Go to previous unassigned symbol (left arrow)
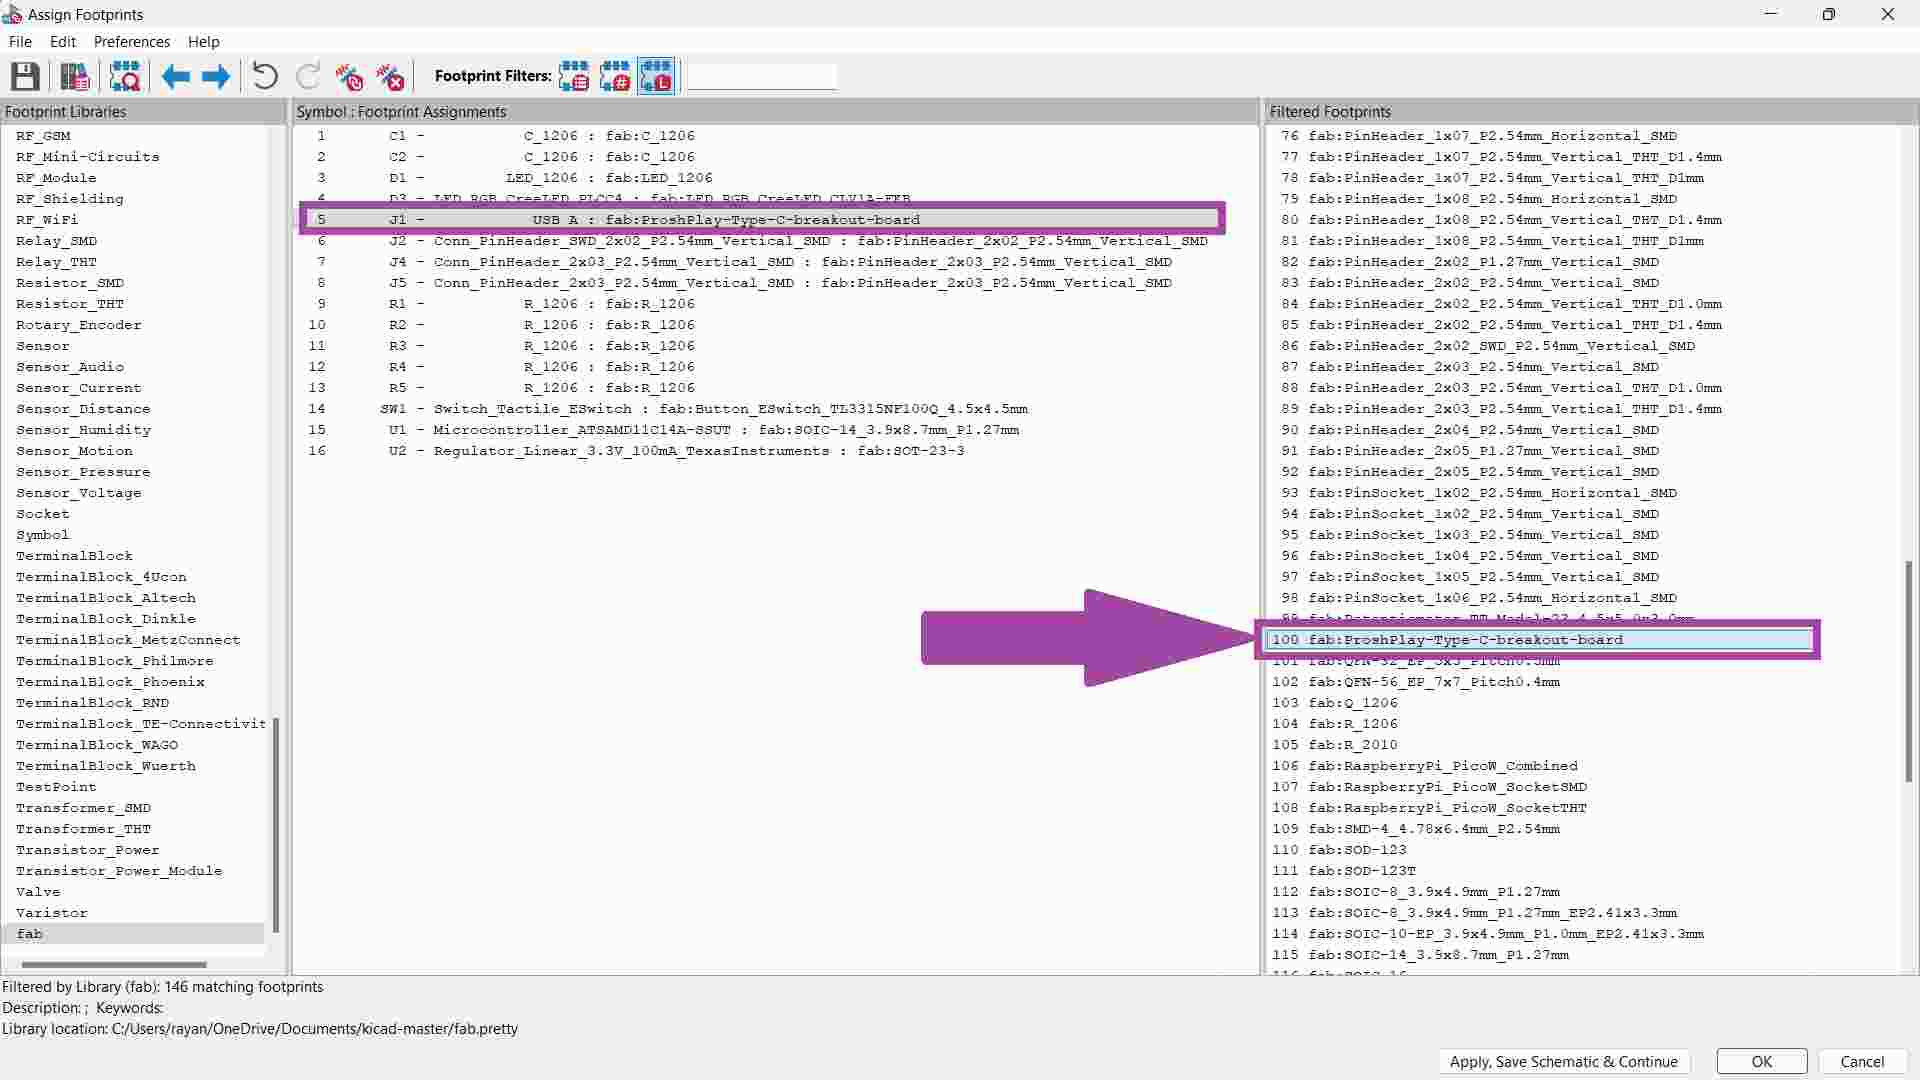 point(175,77)
